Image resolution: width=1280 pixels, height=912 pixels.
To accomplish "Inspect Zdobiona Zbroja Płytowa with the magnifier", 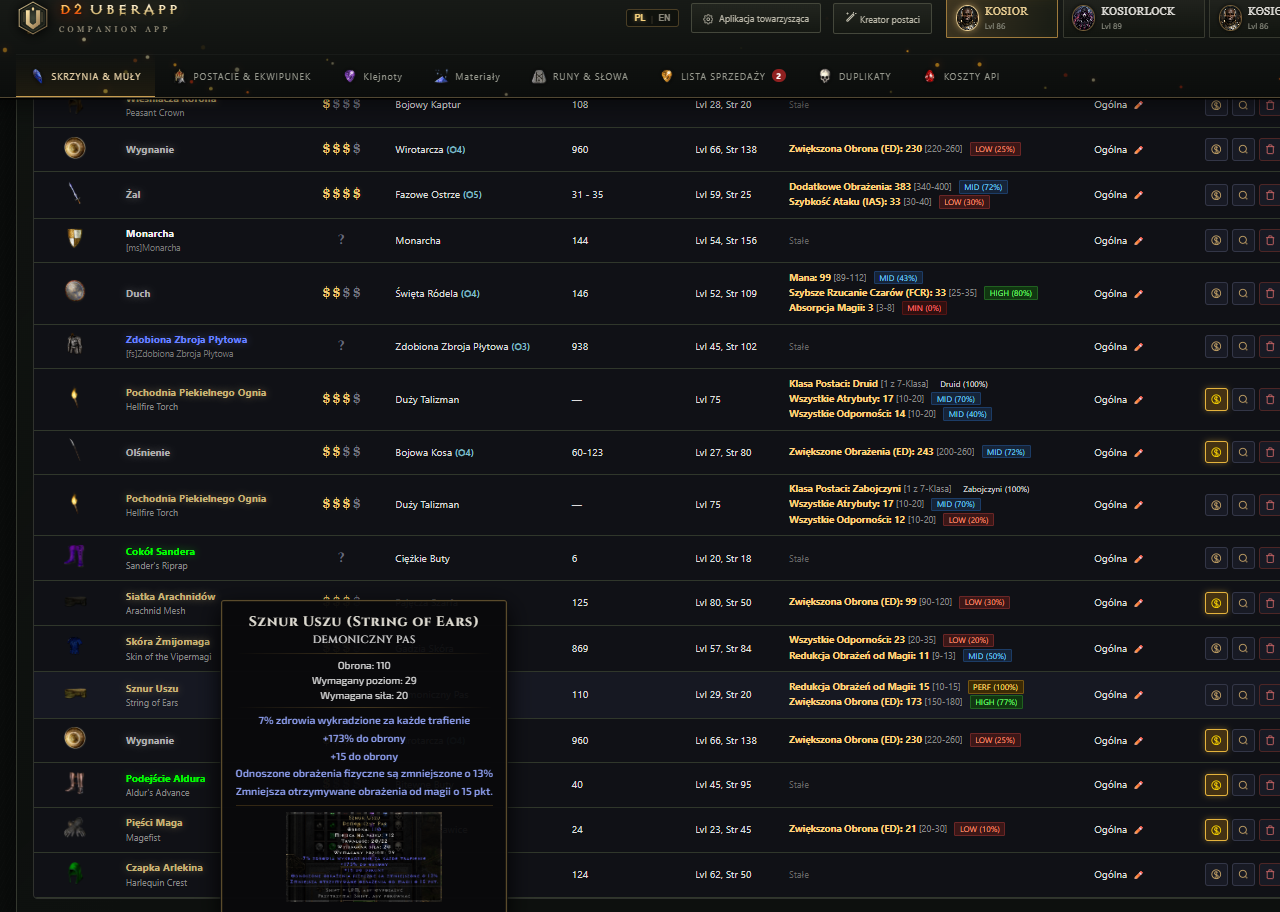I will (x=1243, y=346).
